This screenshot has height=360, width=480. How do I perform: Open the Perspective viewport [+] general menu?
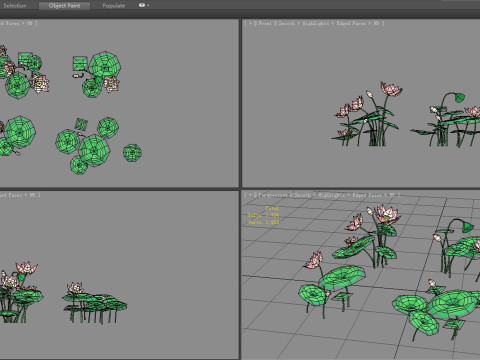[x=250, y=195]
